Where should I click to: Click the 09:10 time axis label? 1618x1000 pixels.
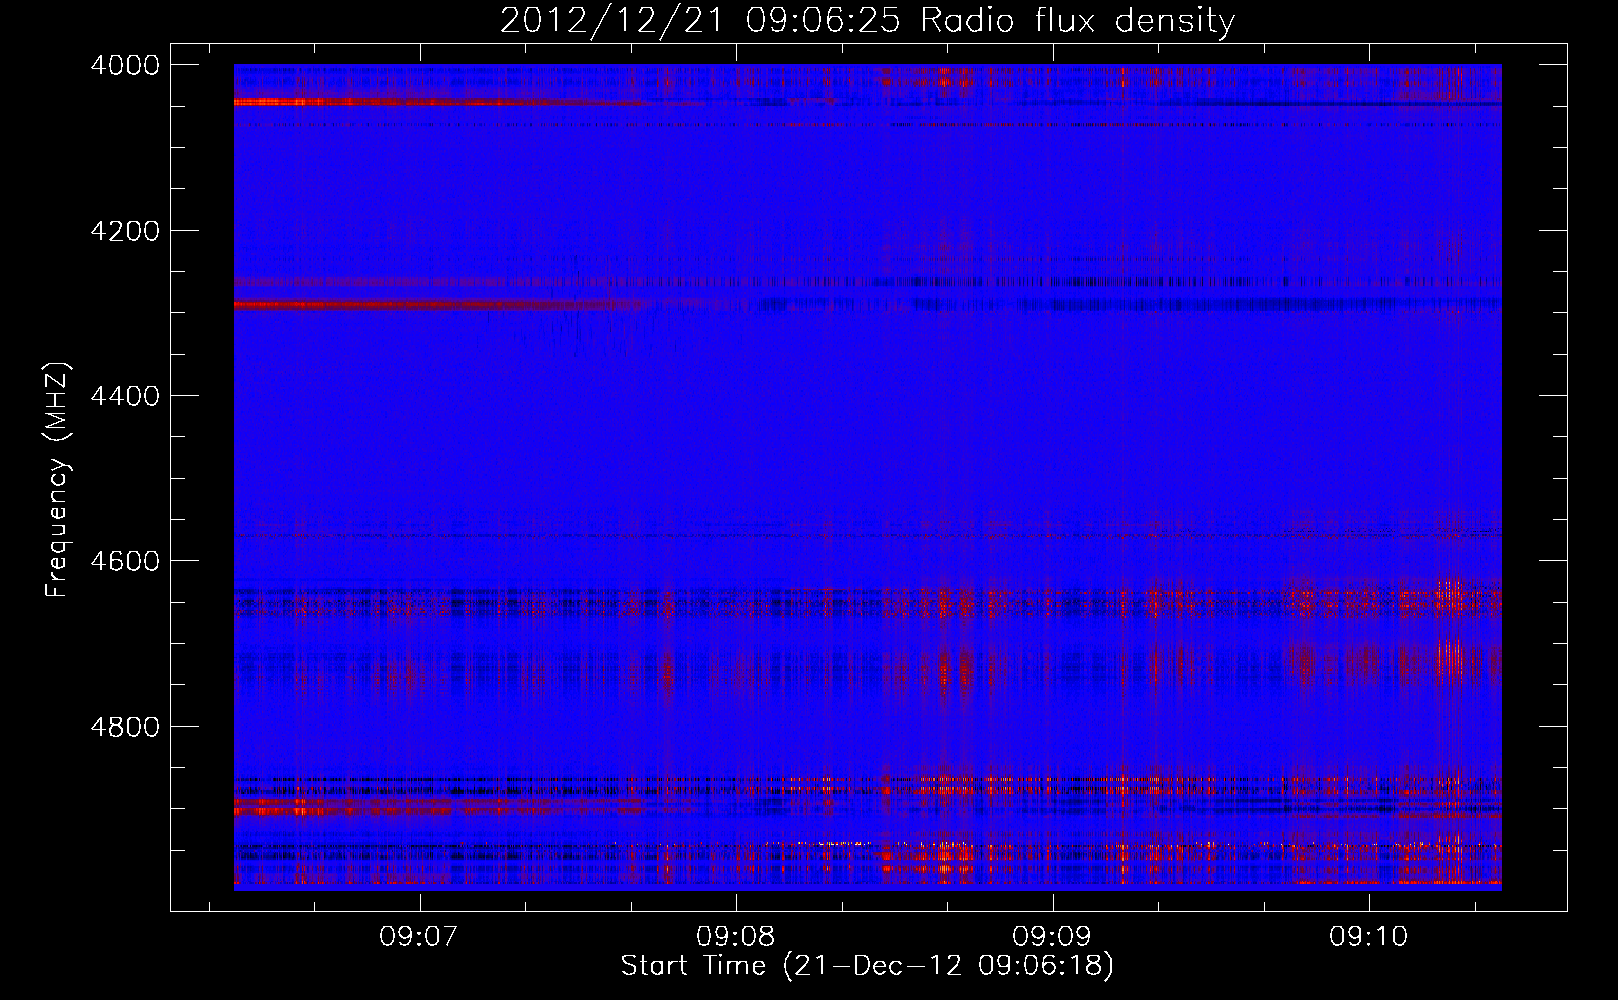pos(1368,937)
